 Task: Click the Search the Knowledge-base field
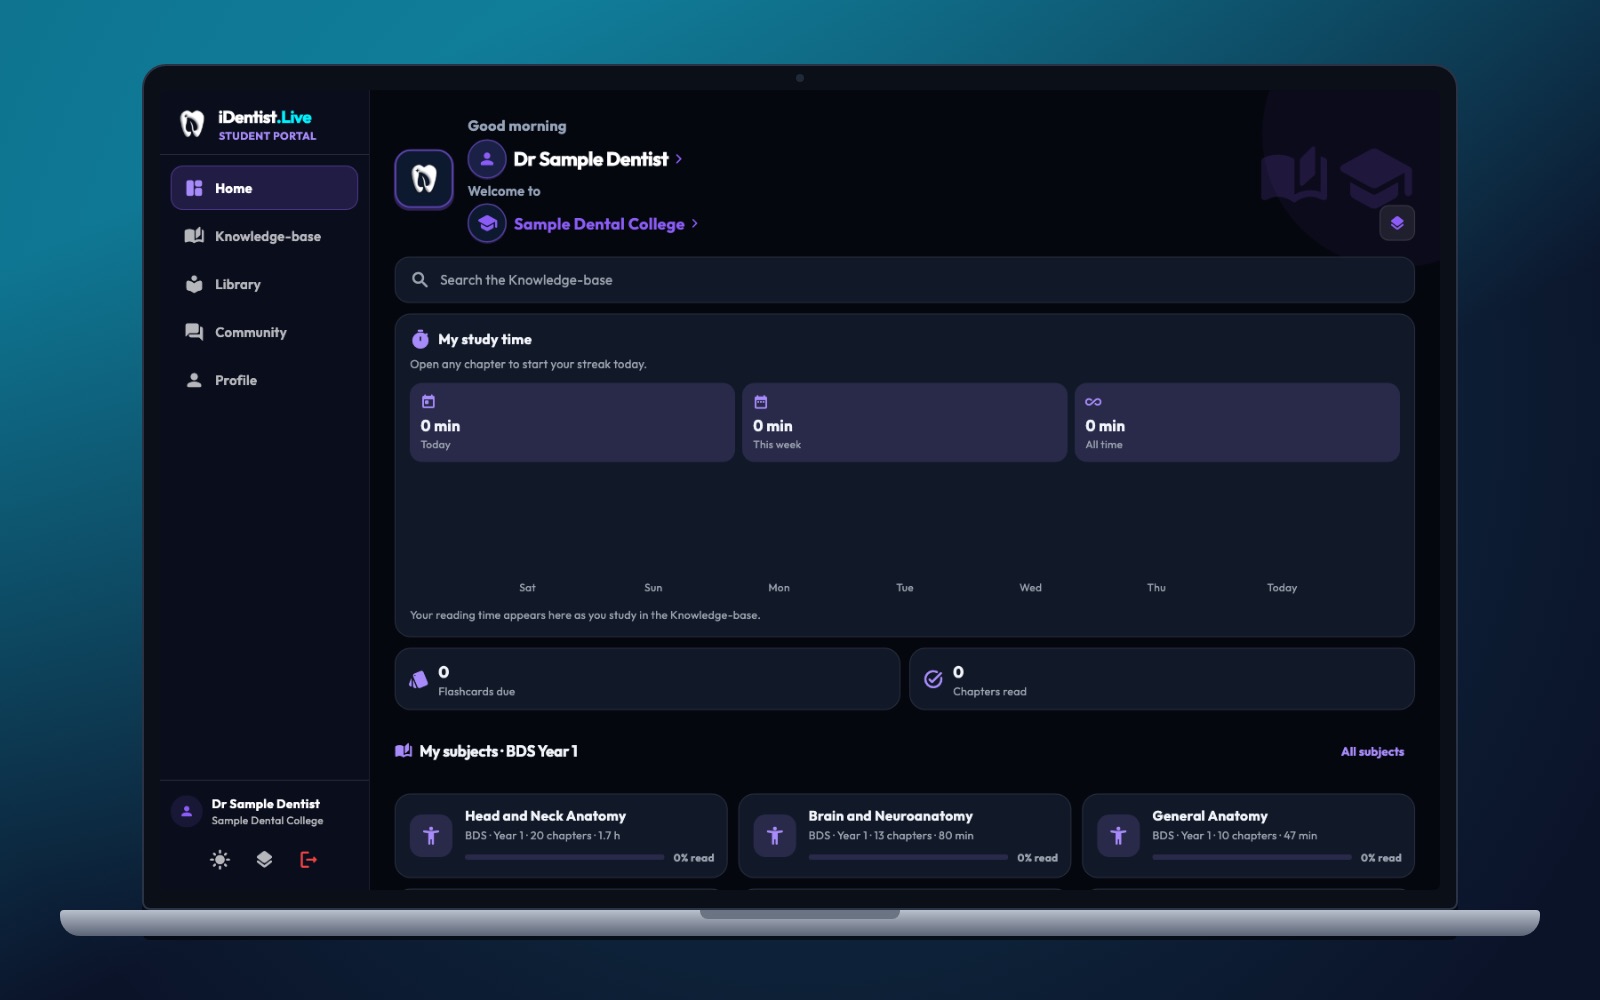pos(904,280)
